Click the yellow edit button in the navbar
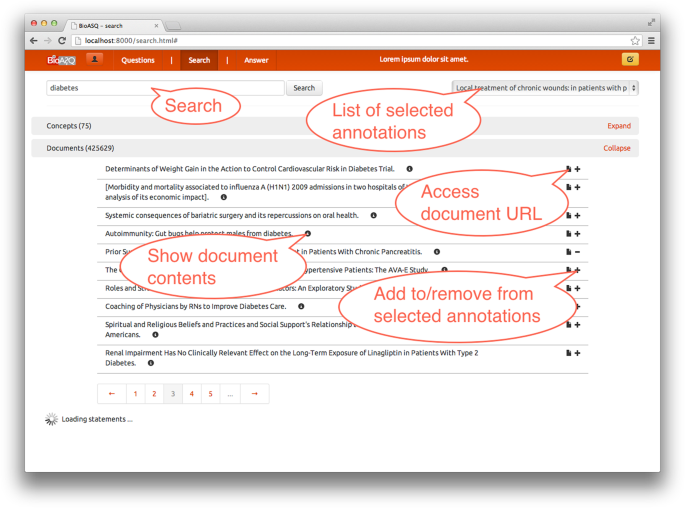 pos(630,59)
